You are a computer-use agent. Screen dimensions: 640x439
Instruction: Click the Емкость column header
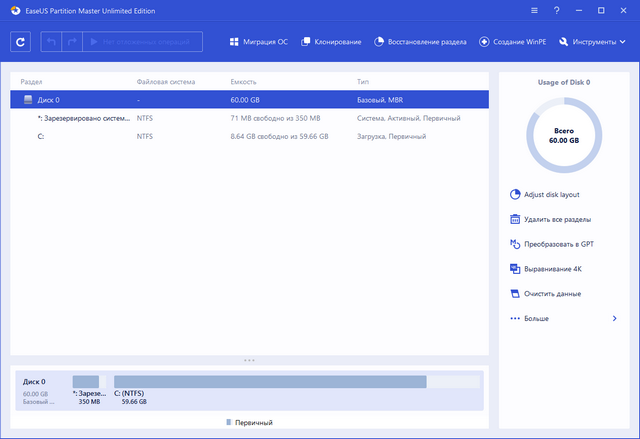pyautogui.click(x=243, y=80)
